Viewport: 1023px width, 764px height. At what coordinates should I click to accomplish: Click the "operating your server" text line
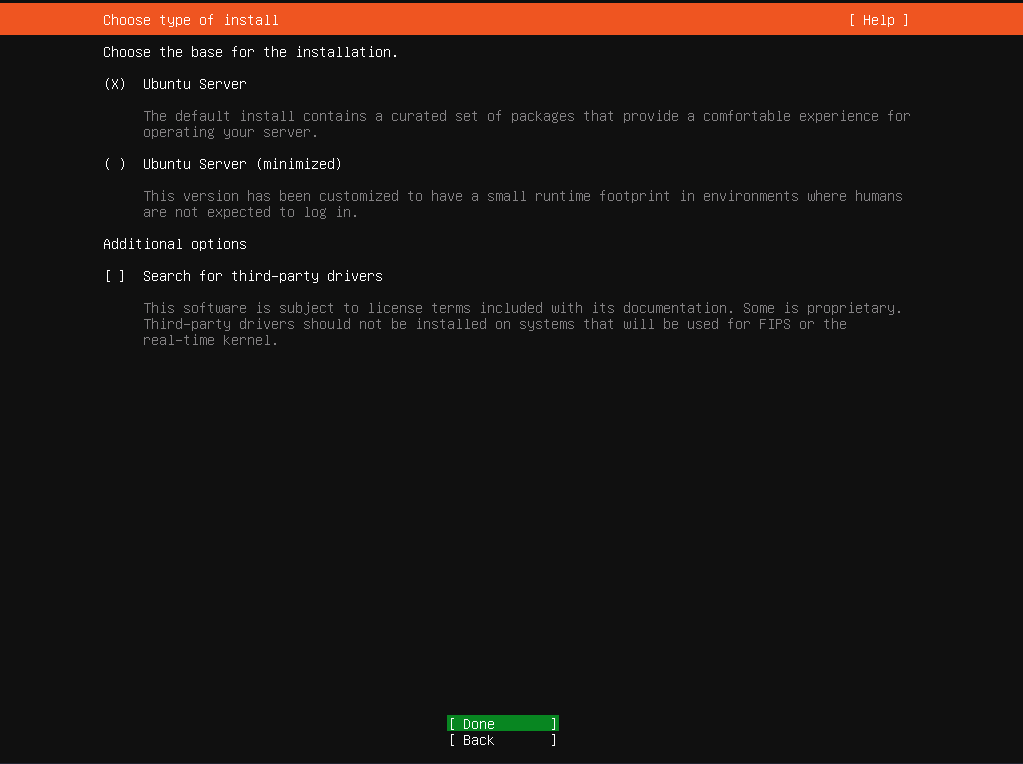click(x=230, y=132)
